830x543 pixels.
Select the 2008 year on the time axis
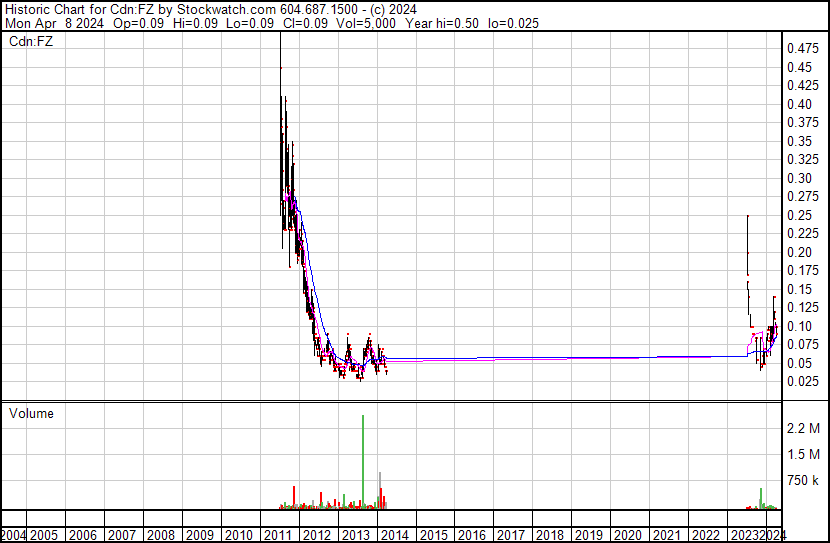161,536
